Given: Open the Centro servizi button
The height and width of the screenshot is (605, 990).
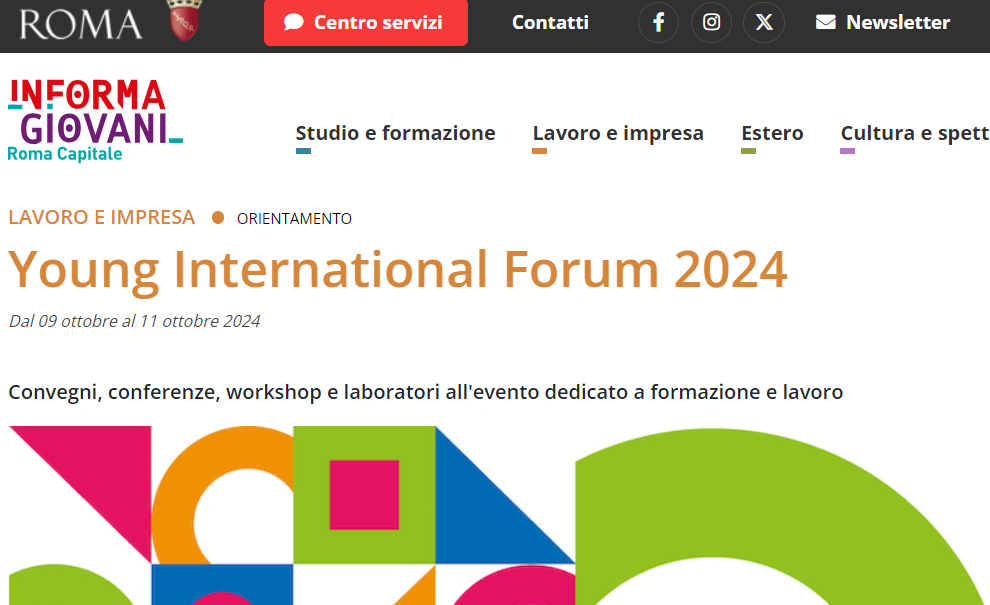Looking at the screenshot, I should [x=366, y=23].
